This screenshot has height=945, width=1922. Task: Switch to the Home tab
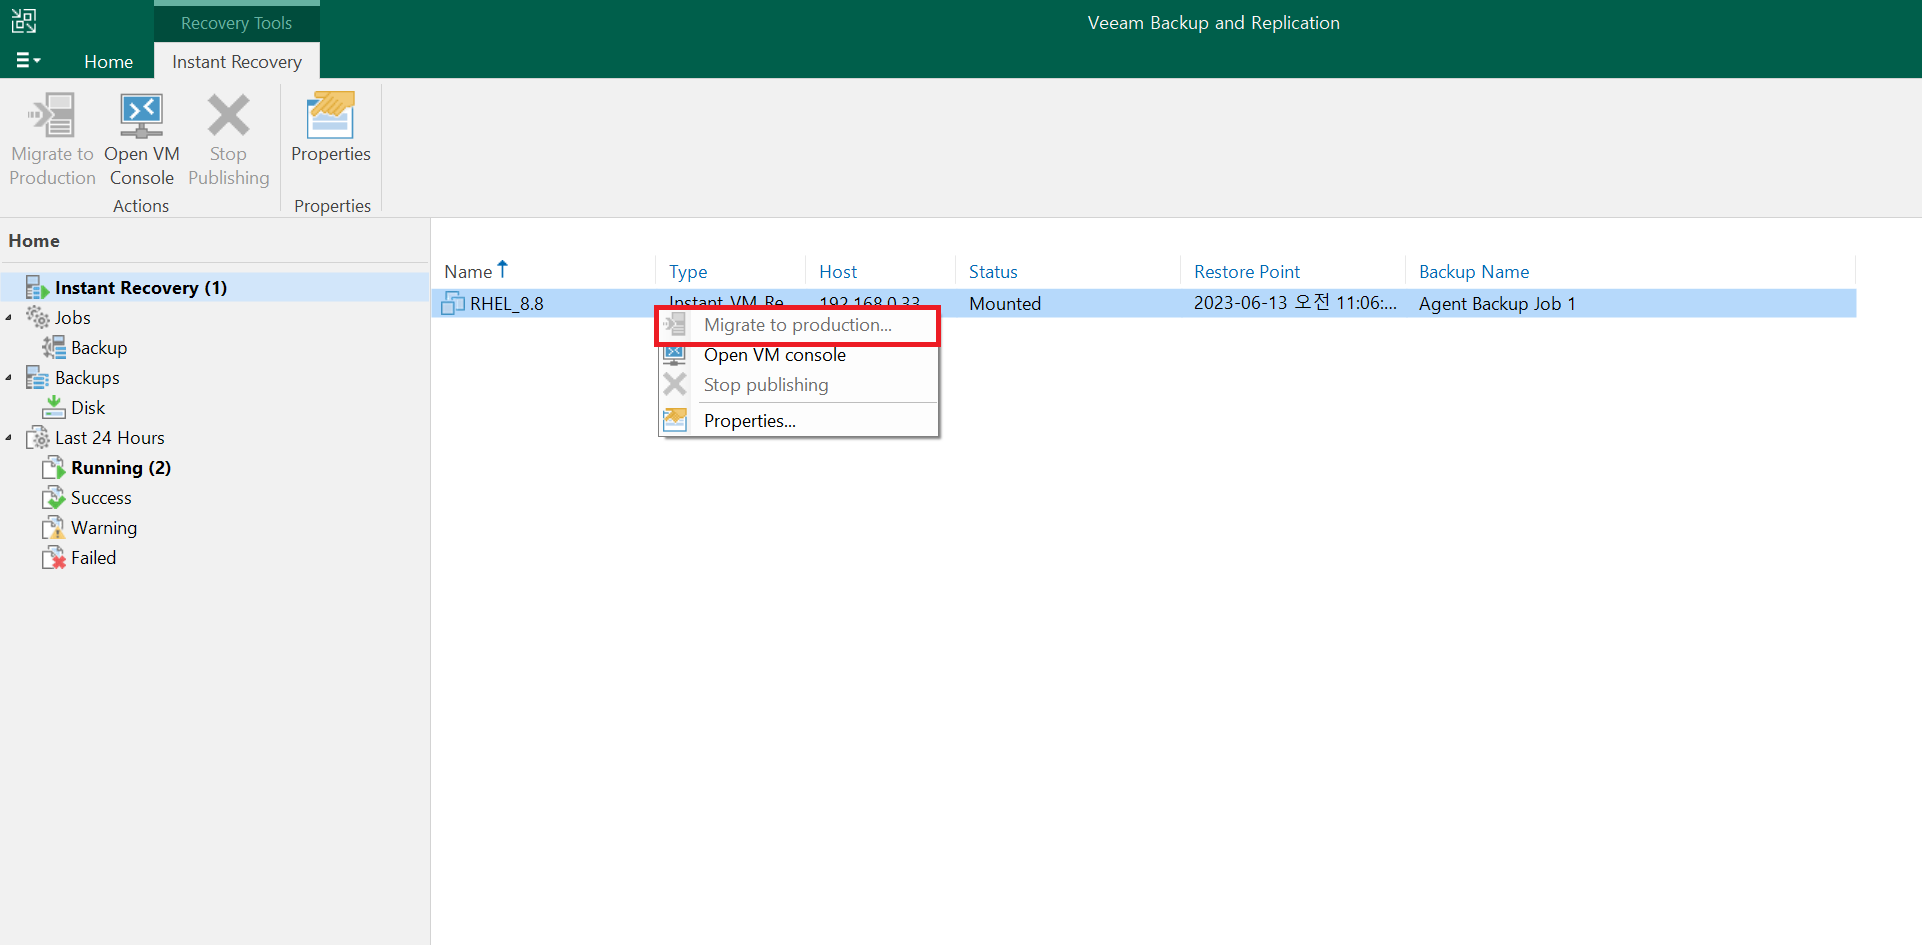pos(108,62)
